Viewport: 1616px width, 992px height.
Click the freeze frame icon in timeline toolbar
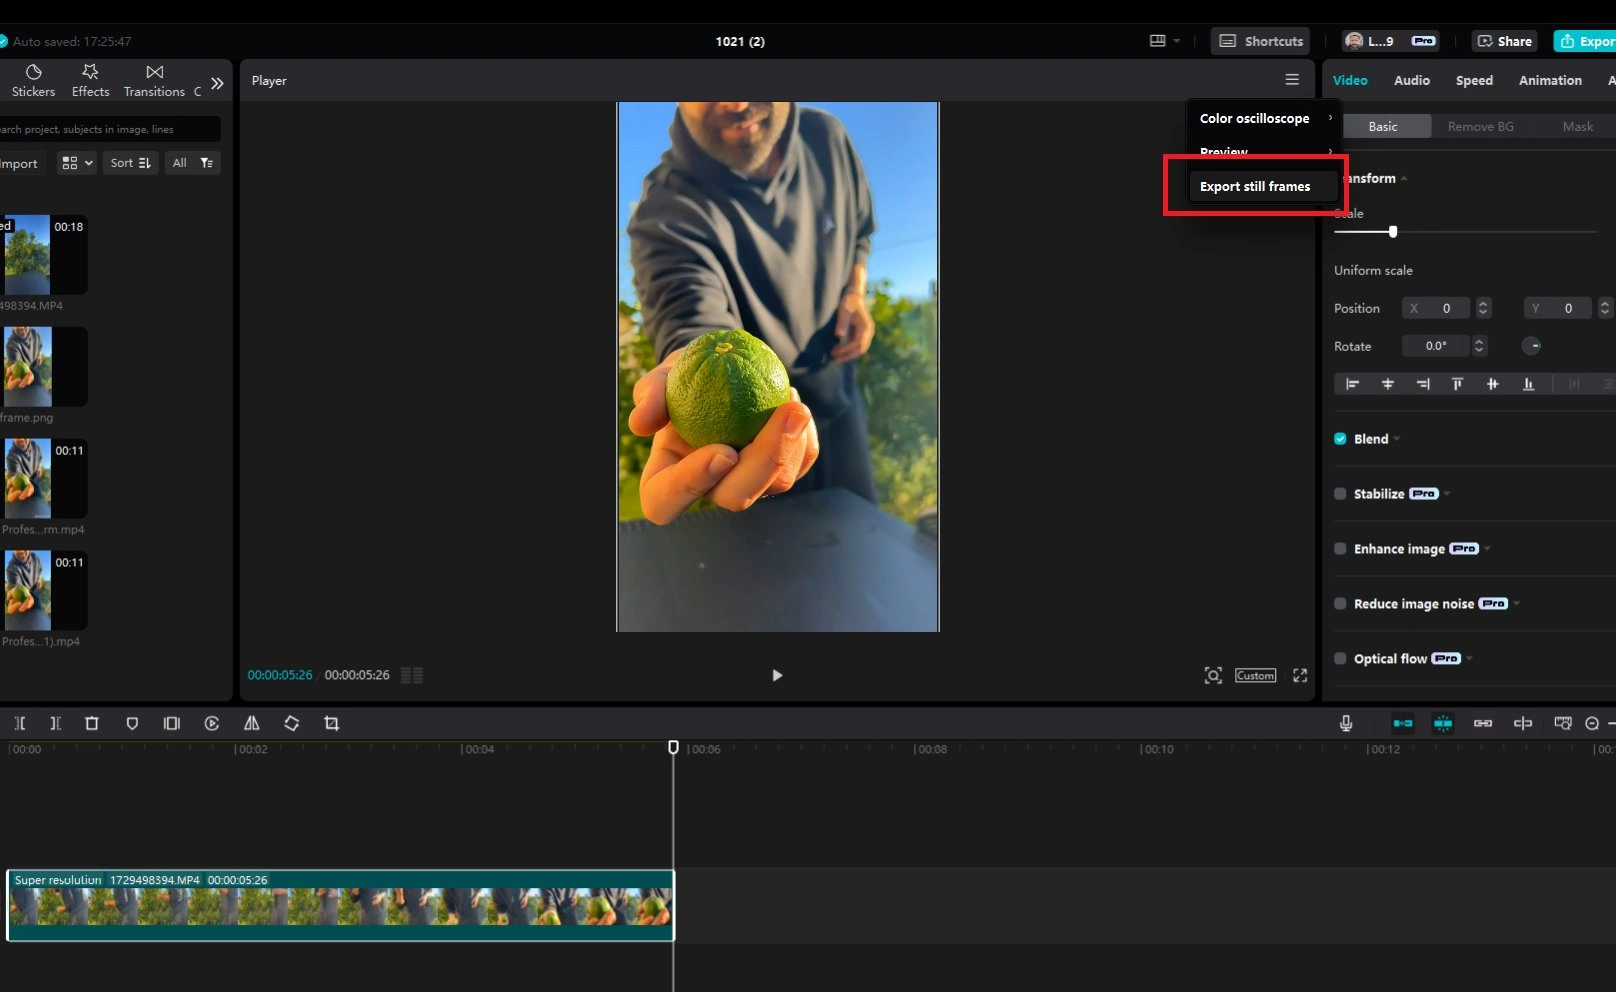pyautogui.click(x=172, y=723)
